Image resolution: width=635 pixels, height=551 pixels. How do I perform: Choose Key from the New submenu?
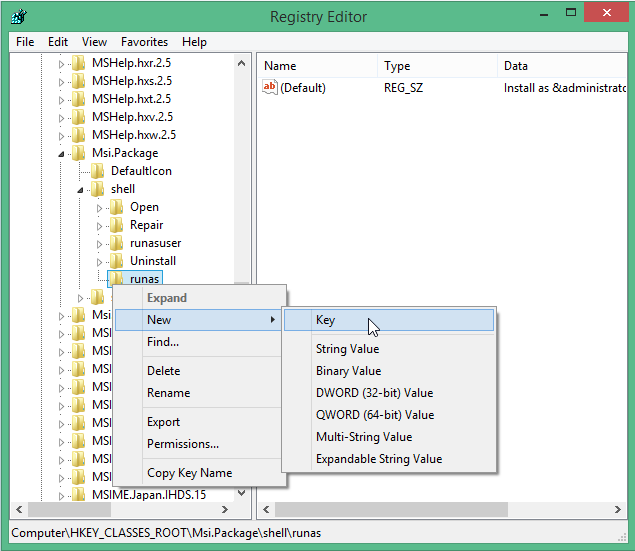(389, 320)
